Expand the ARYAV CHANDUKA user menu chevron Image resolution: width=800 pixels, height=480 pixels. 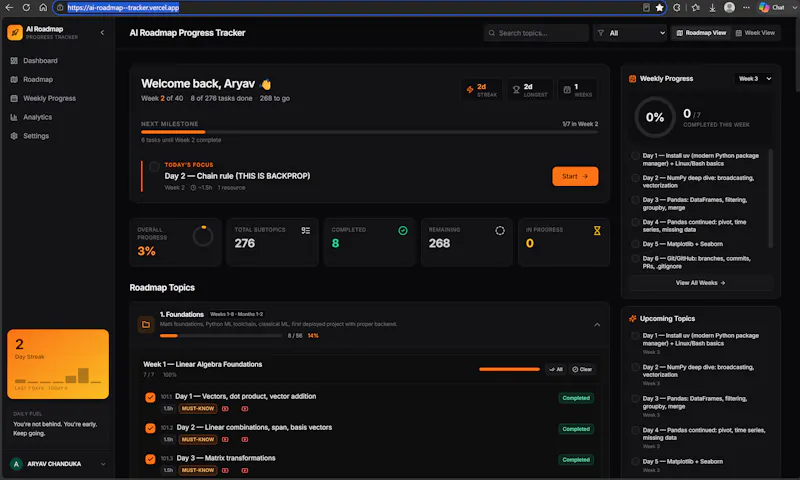[x=103, y=464]
